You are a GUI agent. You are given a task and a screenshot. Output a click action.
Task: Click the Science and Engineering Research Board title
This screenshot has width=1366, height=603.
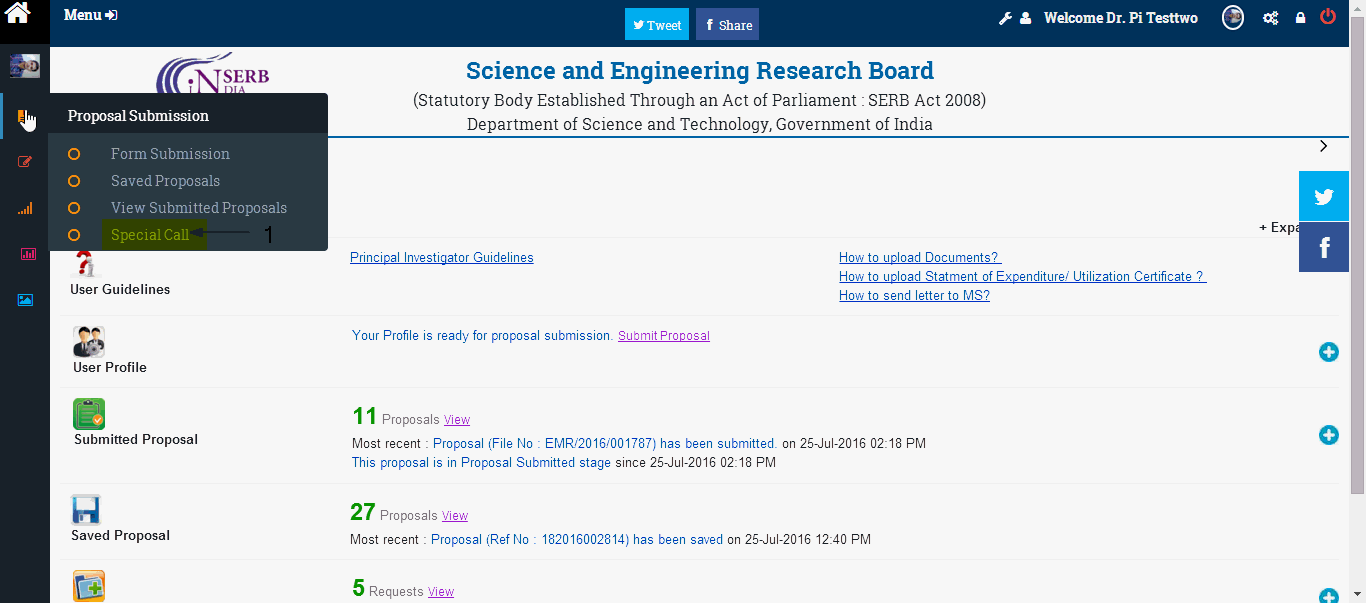coord(700,71)
